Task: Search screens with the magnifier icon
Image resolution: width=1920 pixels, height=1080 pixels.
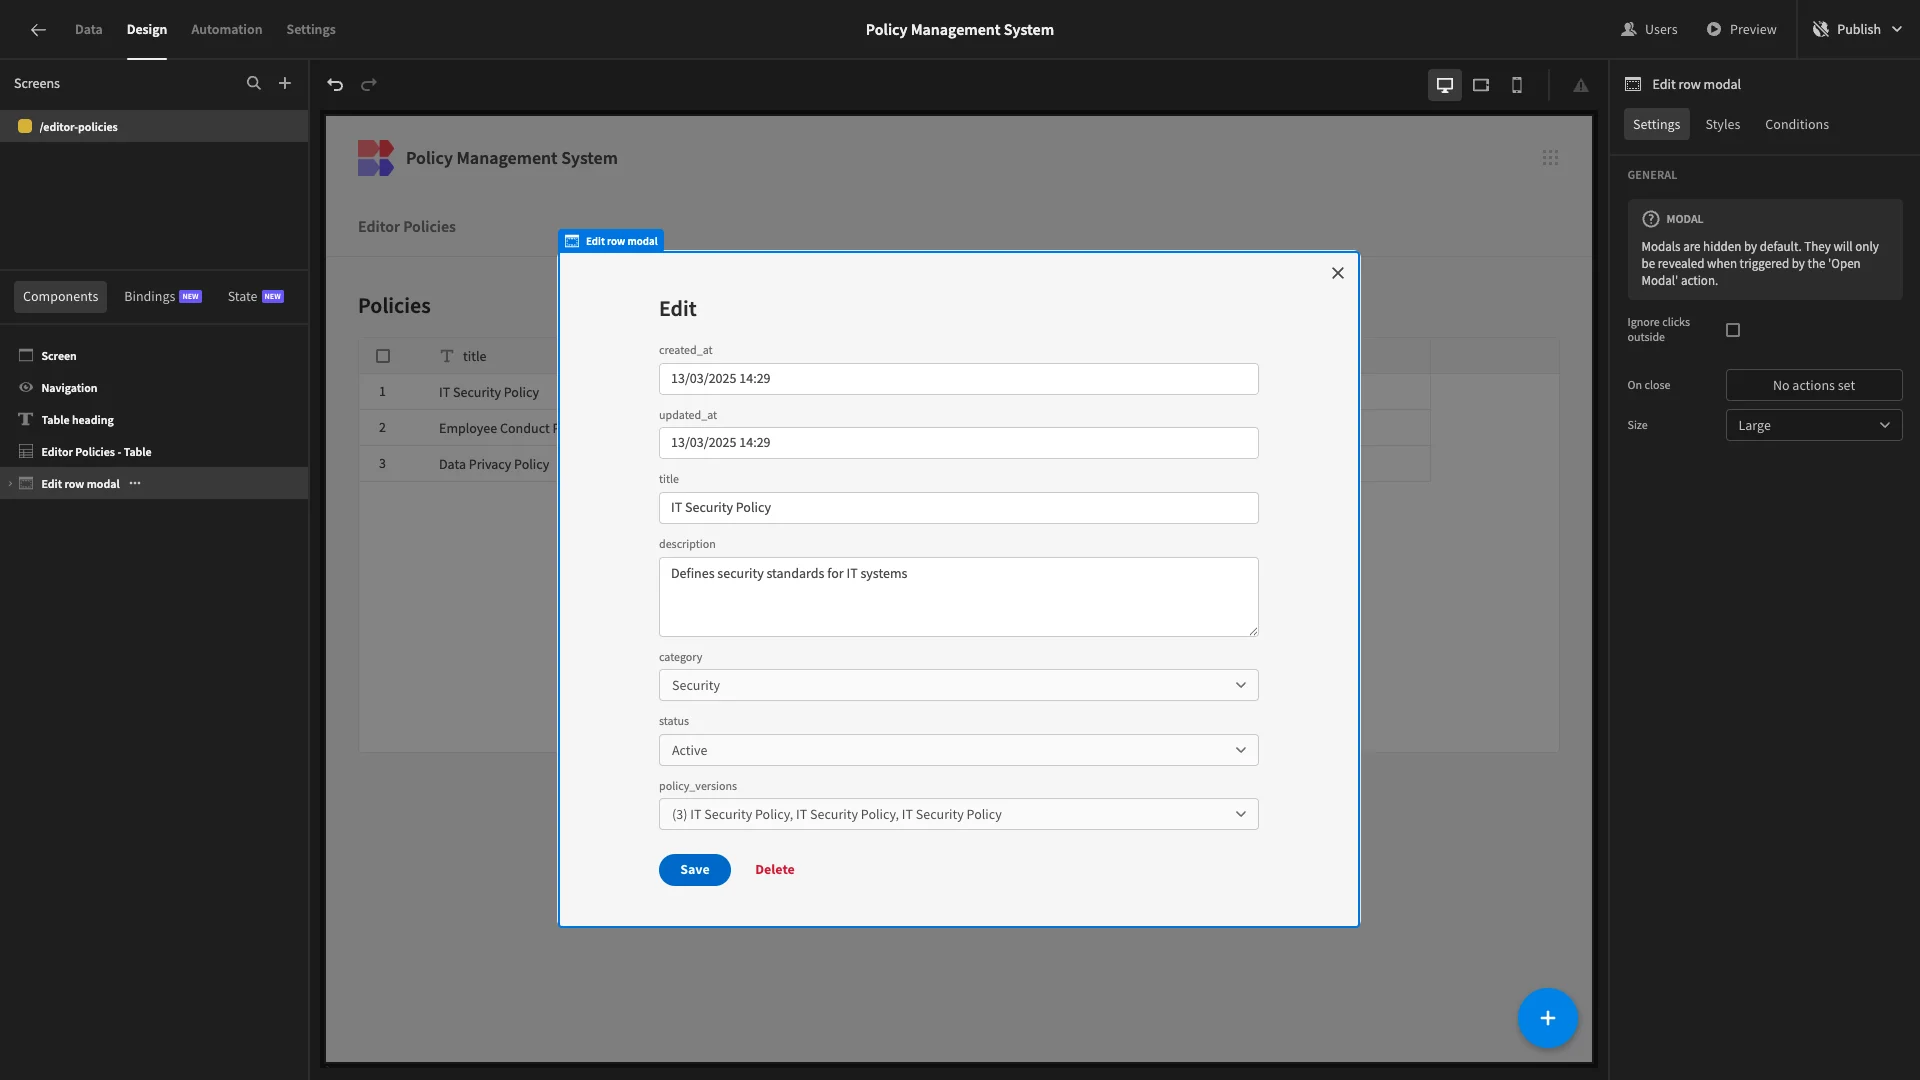Action: coord(254,84)
